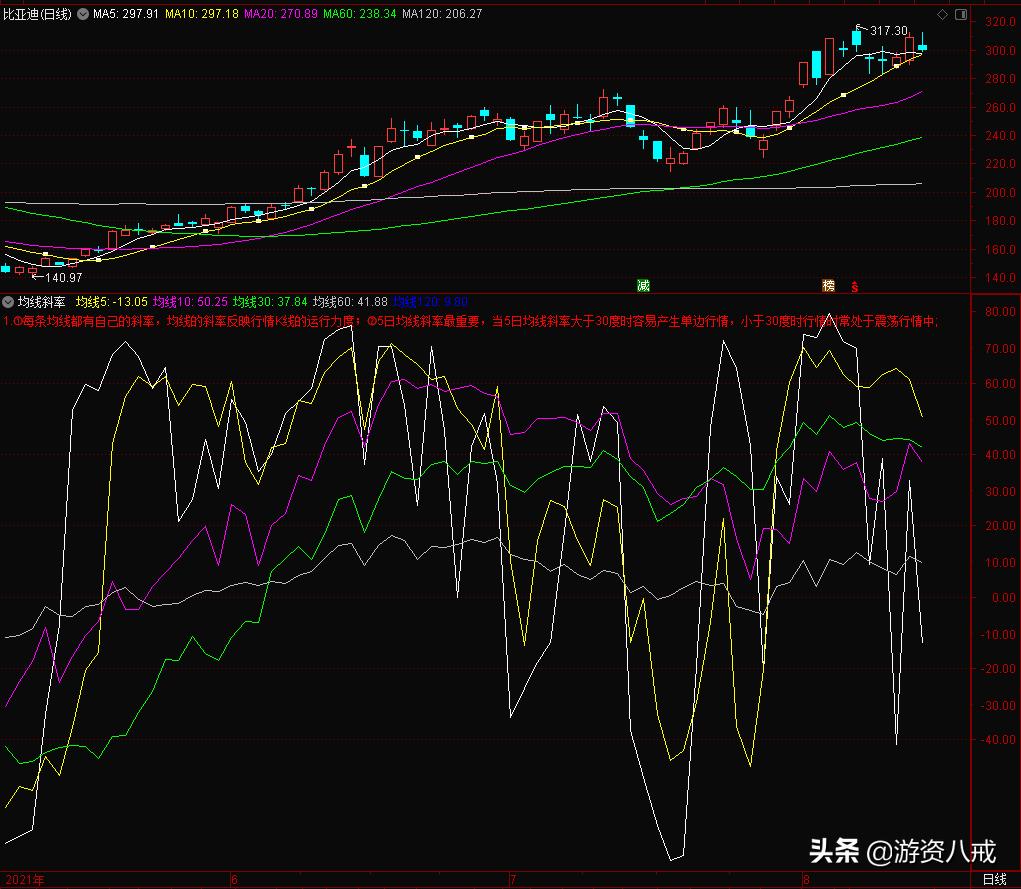Toggle the side panel layout icon
The height and width of the screenshot is (889, 1021).
(960, 14)
